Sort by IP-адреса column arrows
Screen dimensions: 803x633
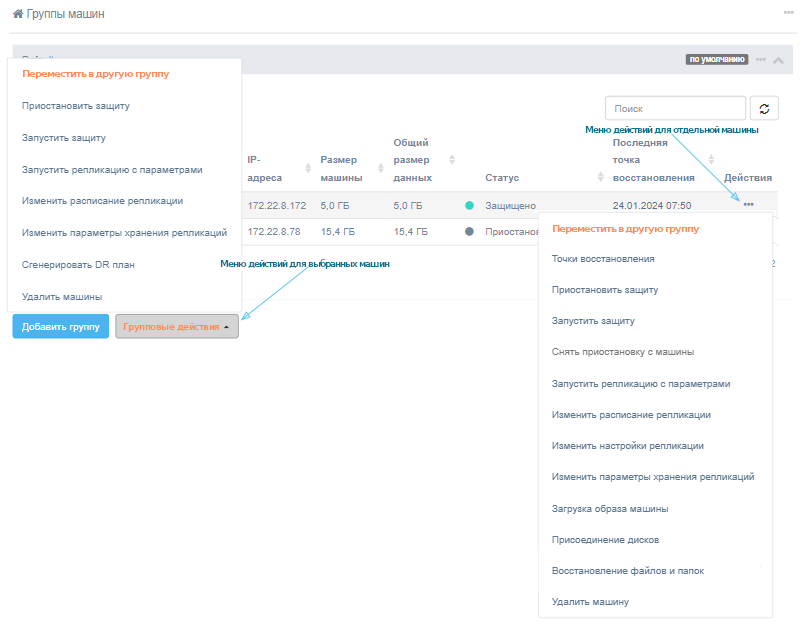coord(308,168)
